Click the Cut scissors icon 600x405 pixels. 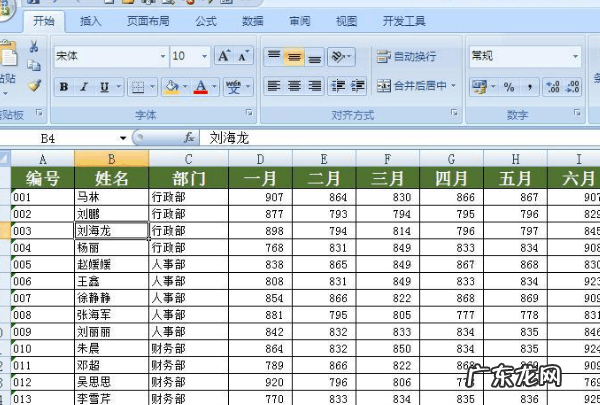point(34,46)
